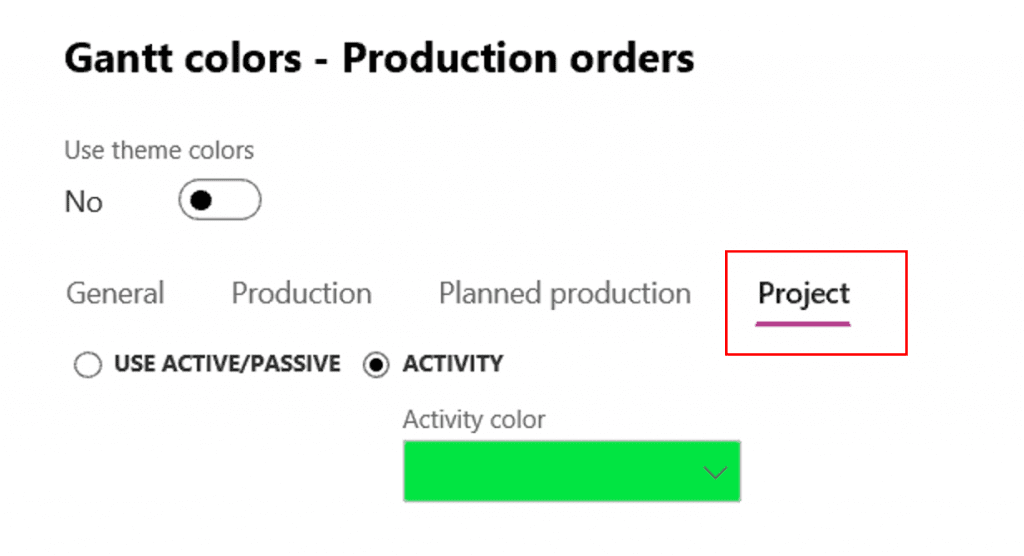Click the 'ACTIVITY' option text
The width and height of the screenshot is (1024, 556).
[x=452, y=365]
